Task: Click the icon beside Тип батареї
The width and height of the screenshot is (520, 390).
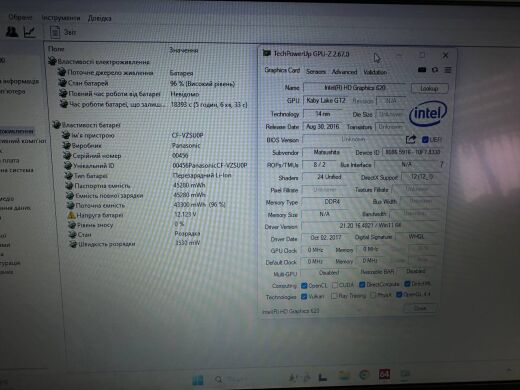Action: tap(68, 175)
